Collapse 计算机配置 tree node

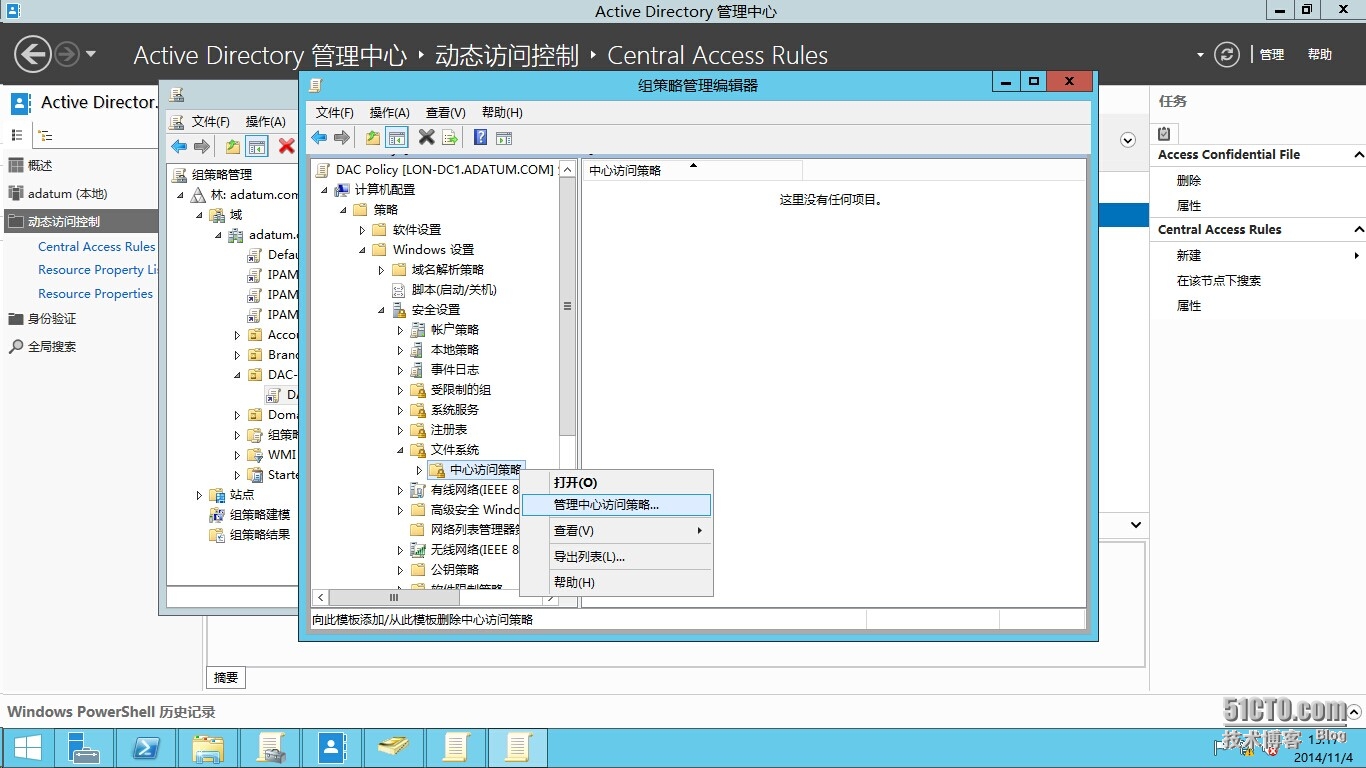pyautogui.click(x=324, y=190)
